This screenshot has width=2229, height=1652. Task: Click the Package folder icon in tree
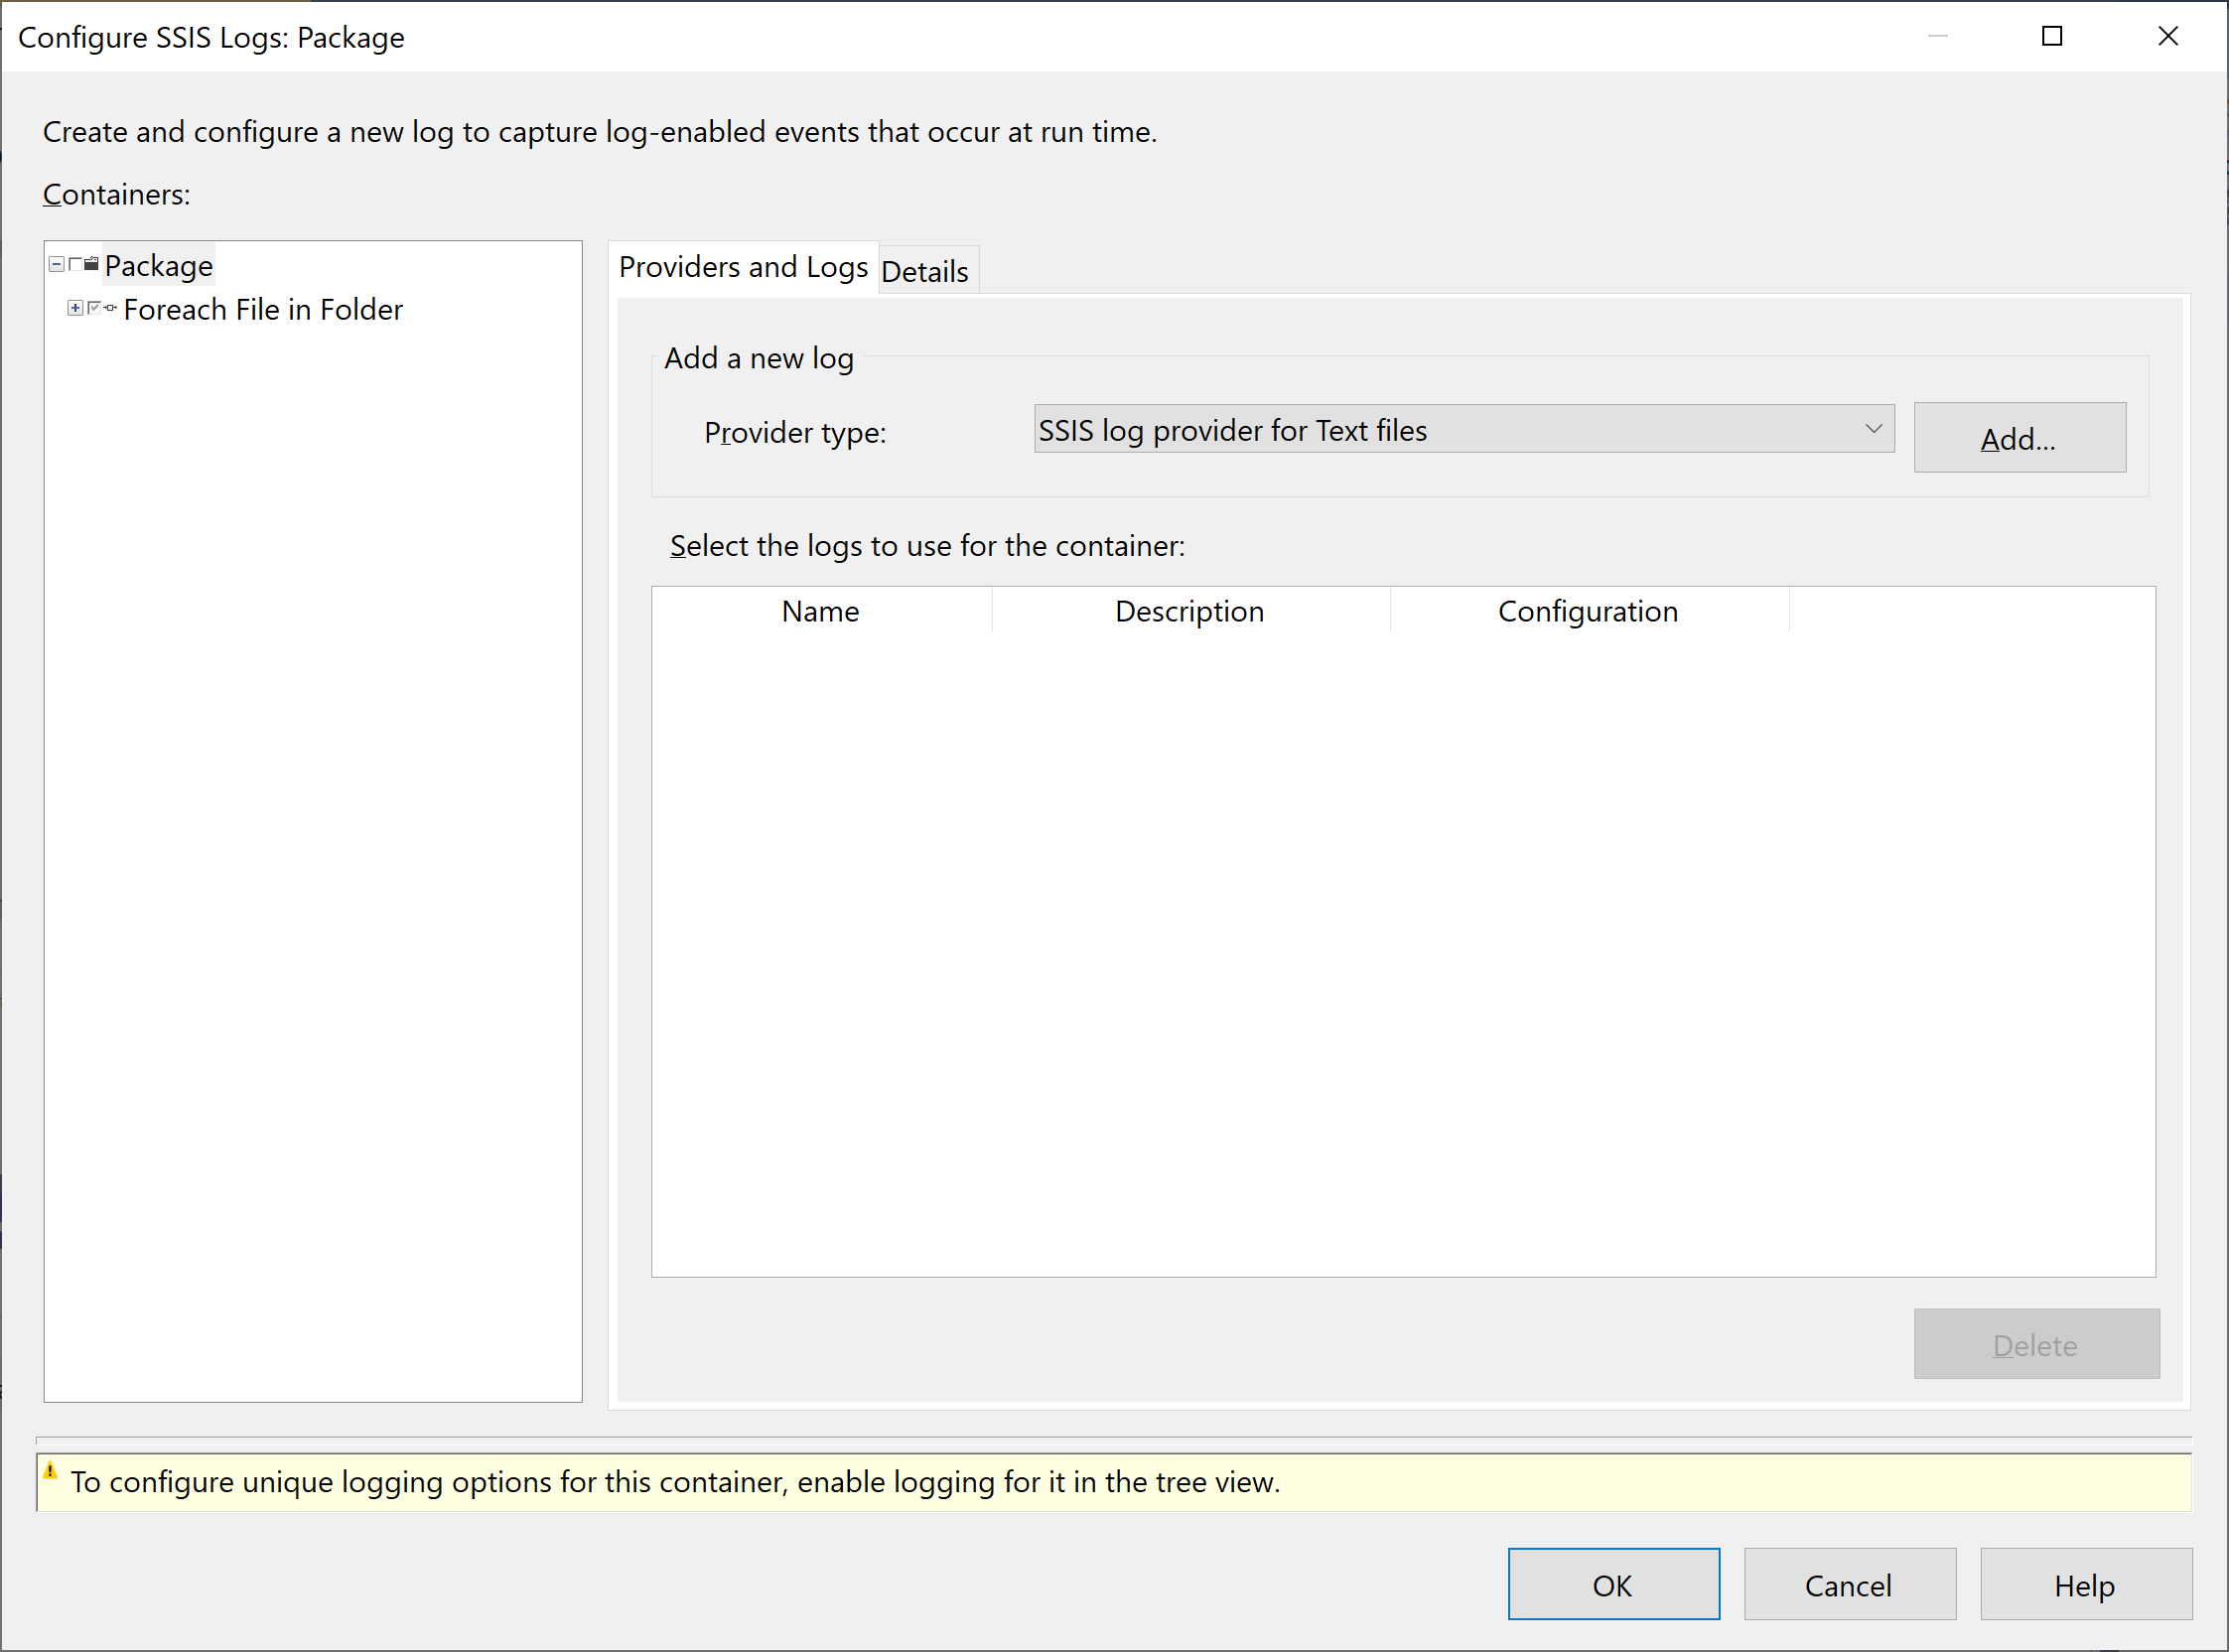(x=91, y=265)
